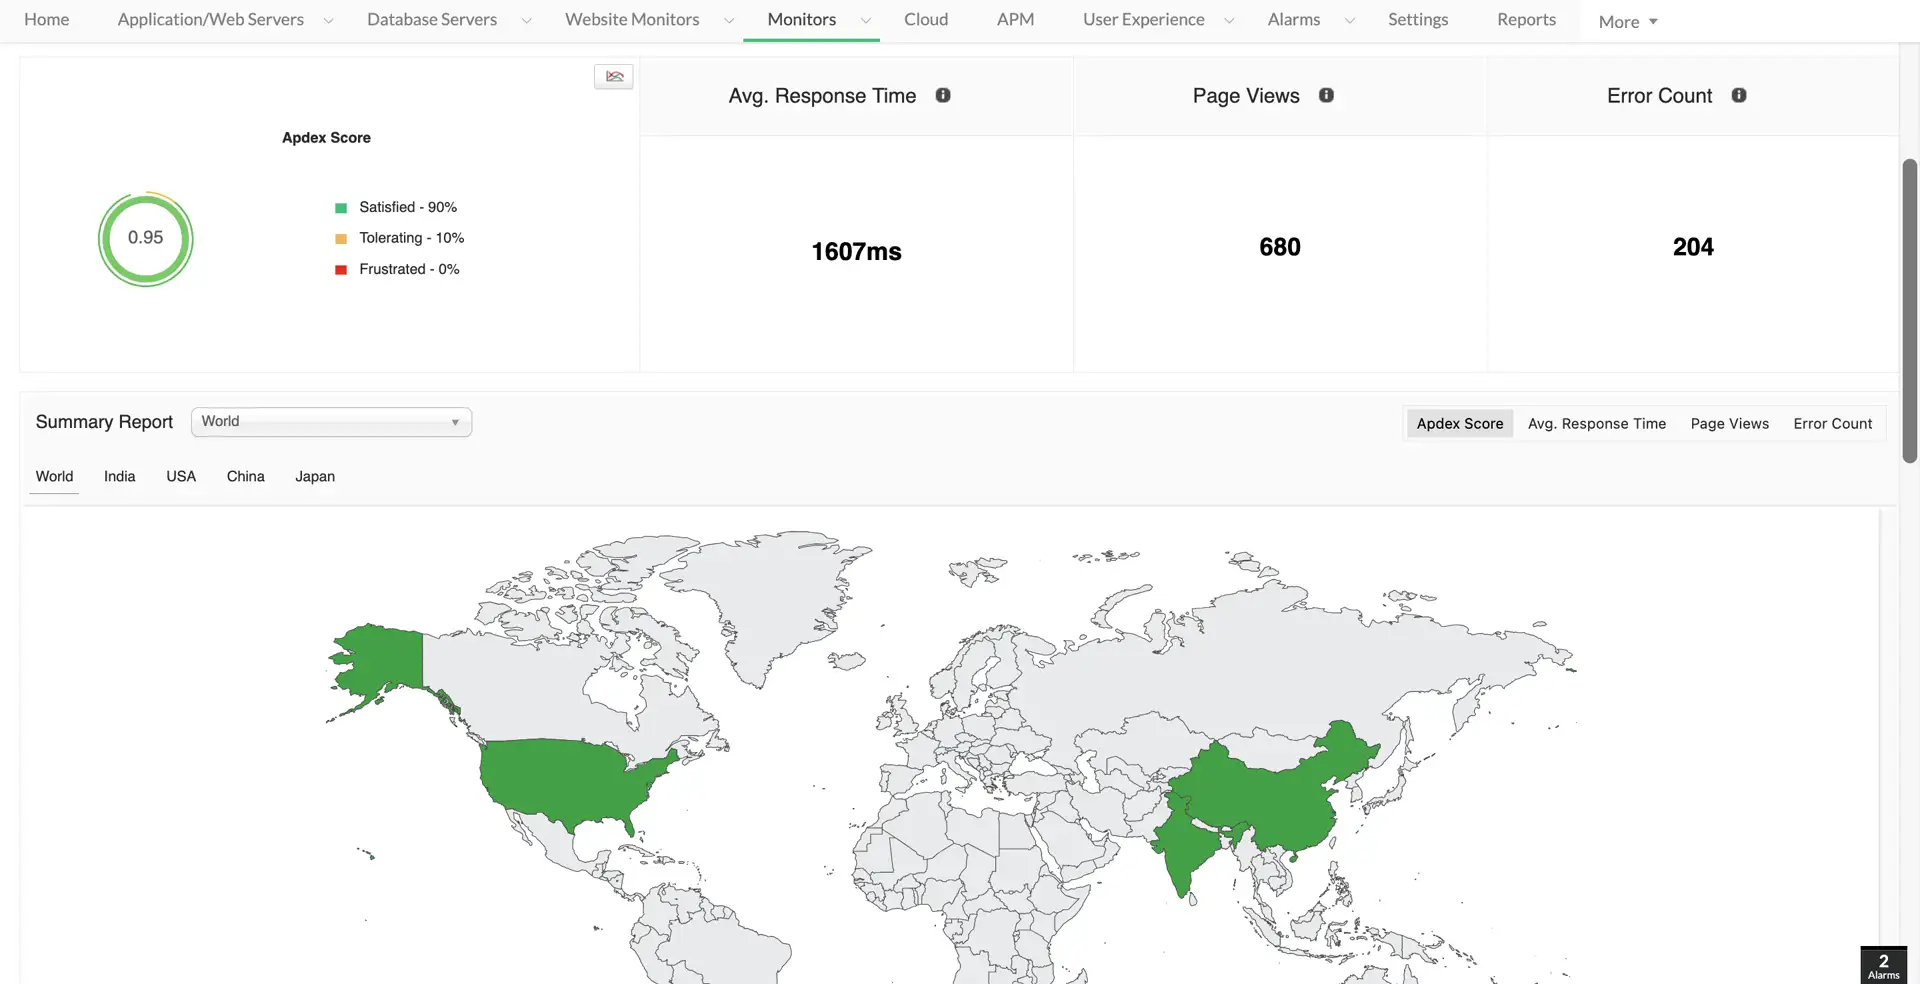Click the Apdex Score chart icon
The height and width of the screenshot is (984, 1920).
(614, 76)
